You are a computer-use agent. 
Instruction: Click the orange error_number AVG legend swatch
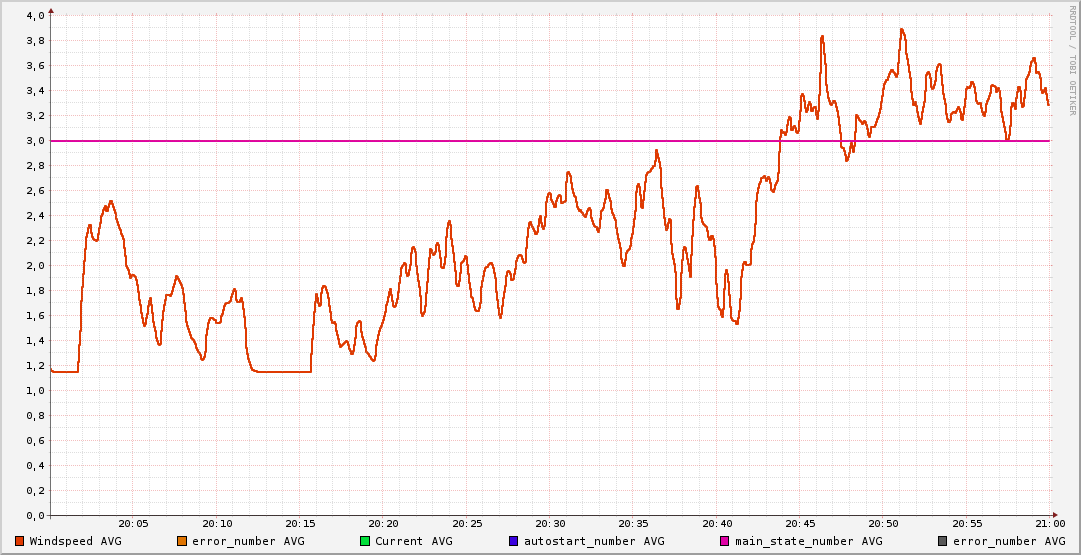point(182,541)
